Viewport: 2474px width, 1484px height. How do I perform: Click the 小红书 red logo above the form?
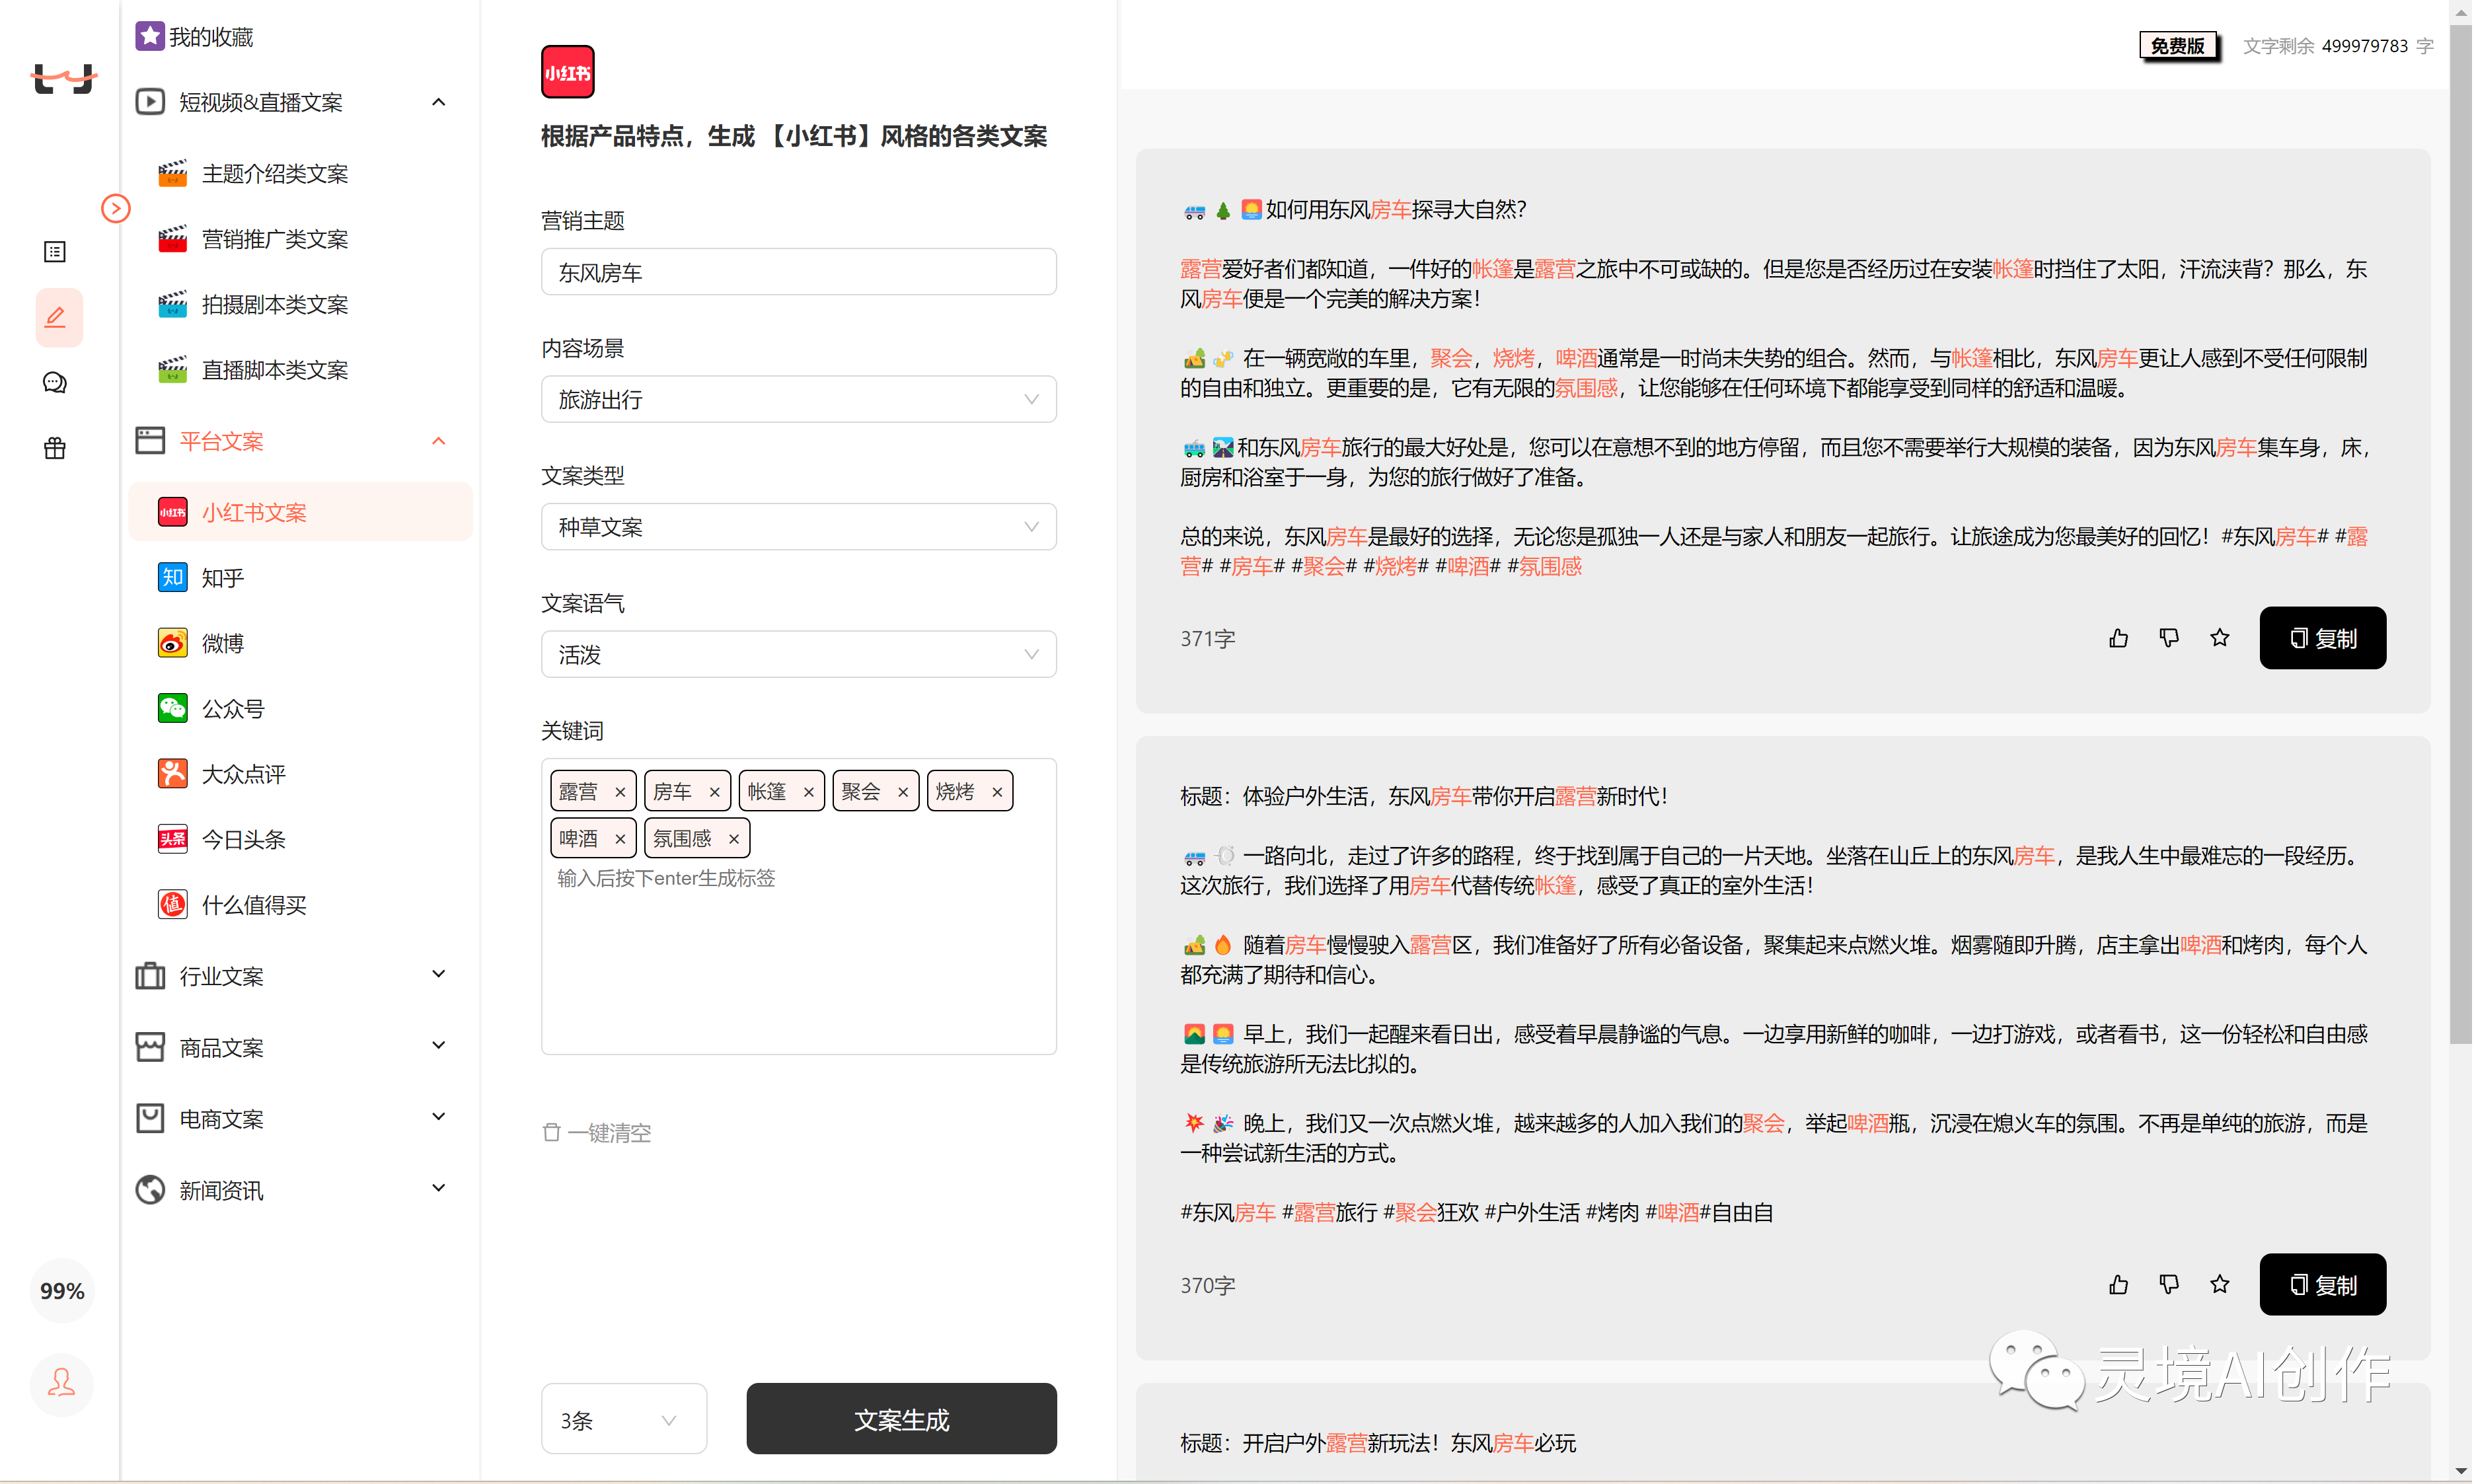[x=567, y=72]
